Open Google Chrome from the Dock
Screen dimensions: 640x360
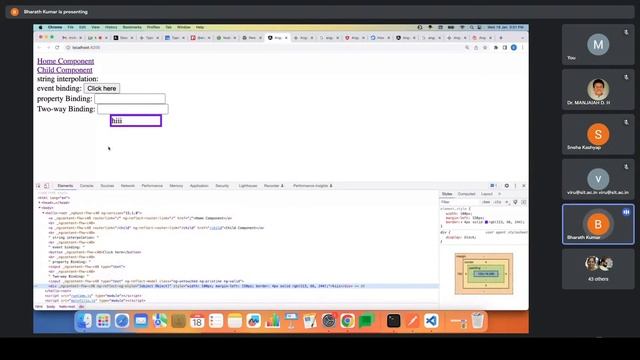[x=347, y=321]
